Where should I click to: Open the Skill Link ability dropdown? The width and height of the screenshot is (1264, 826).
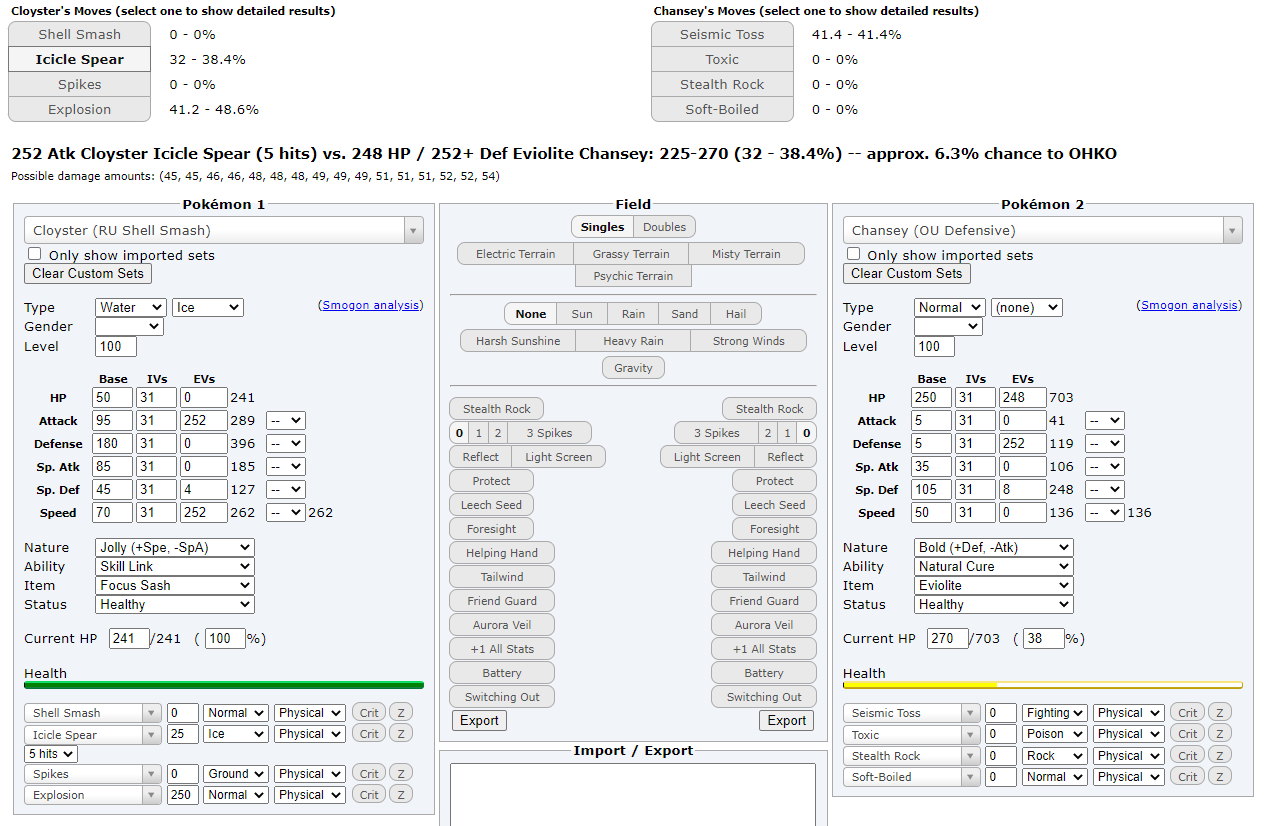pos(175,566)
